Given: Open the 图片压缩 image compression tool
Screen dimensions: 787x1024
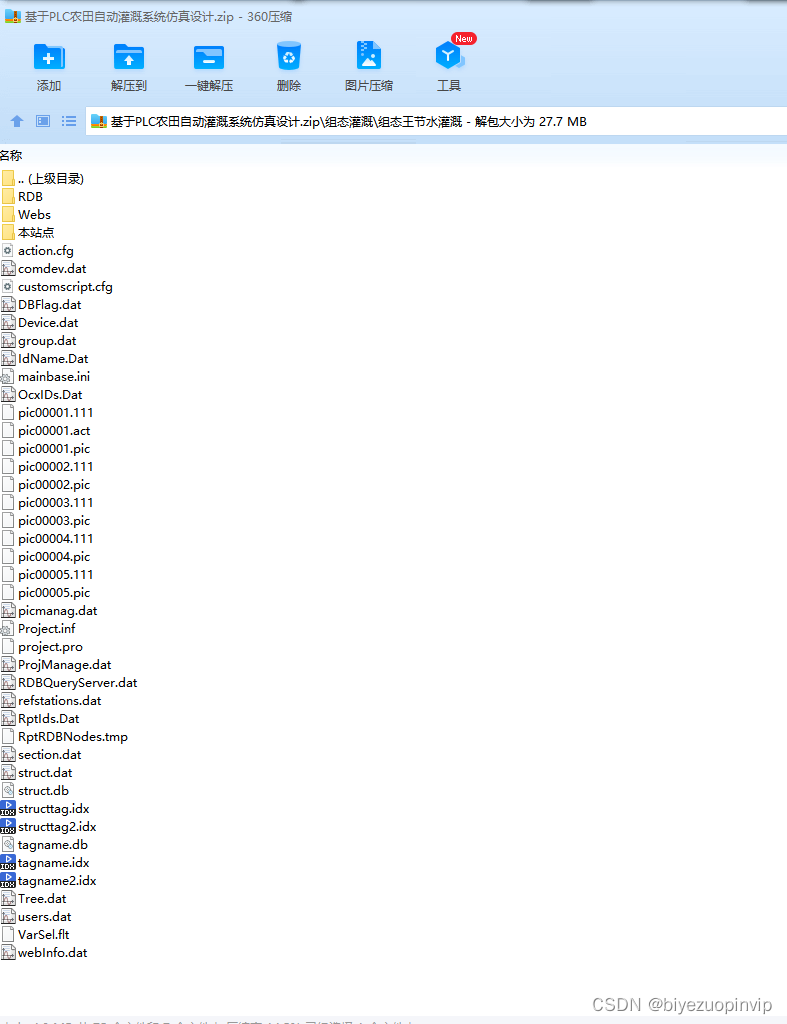Looking at the screenshot, I should point(368,56).
